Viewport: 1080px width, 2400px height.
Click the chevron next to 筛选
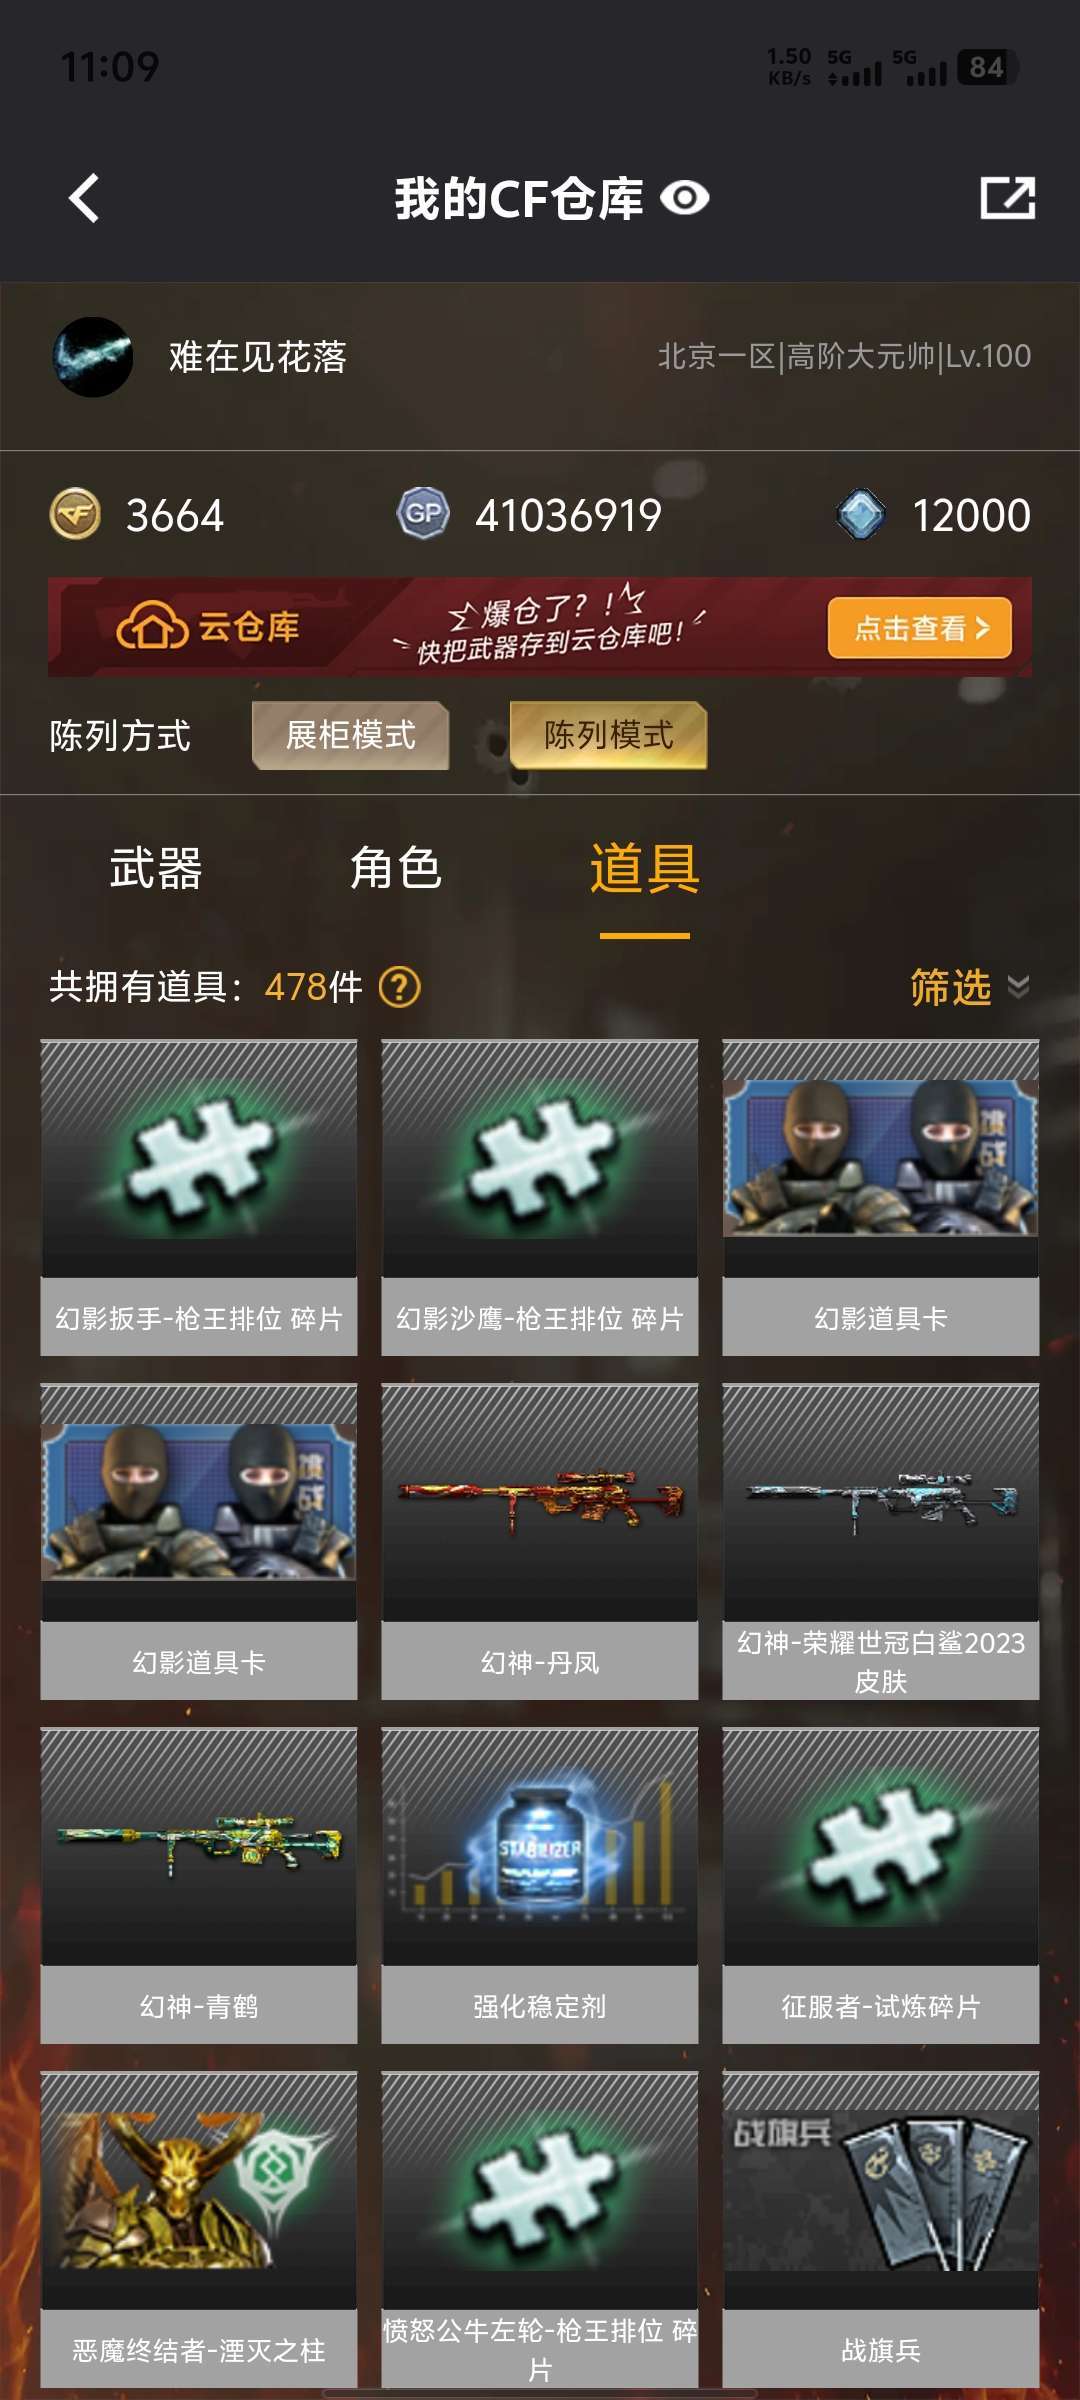click(x=1018, y=987)
